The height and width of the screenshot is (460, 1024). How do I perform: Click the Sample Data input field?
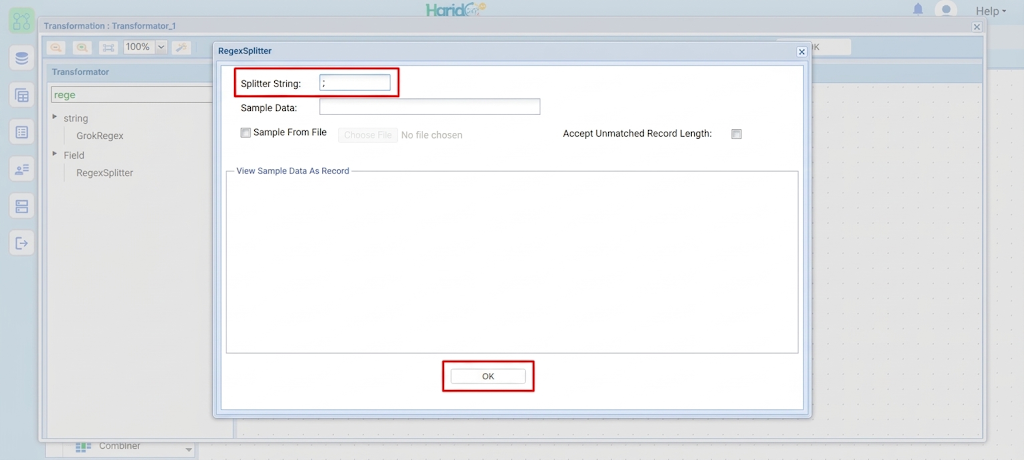pos(430,107)
